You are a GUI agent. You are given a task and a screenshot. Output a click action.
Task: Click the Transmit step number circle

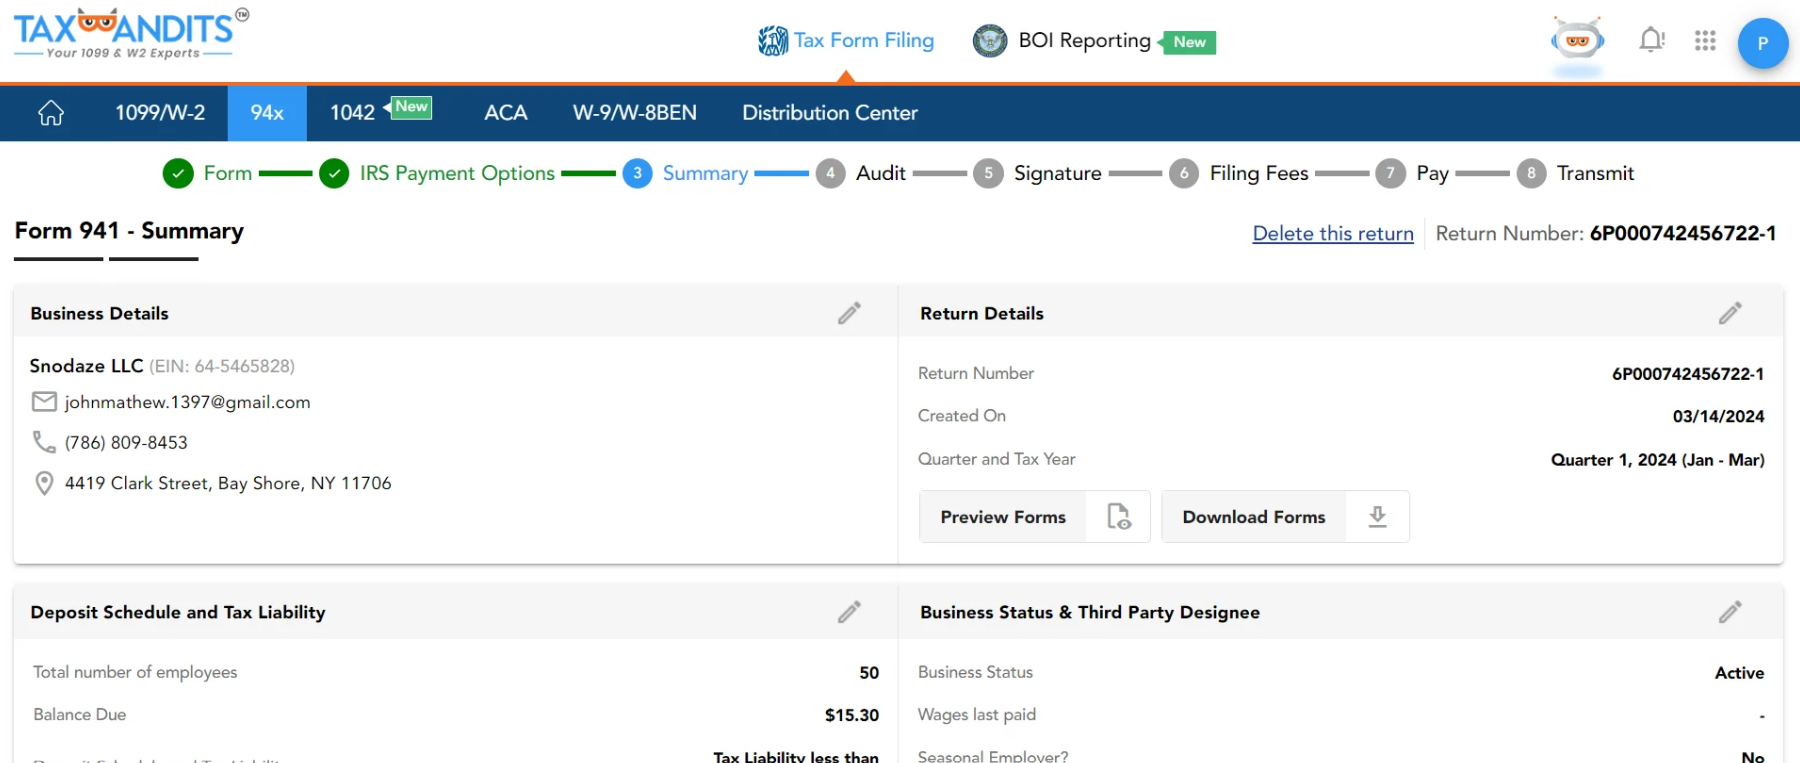coord(1531,174)
